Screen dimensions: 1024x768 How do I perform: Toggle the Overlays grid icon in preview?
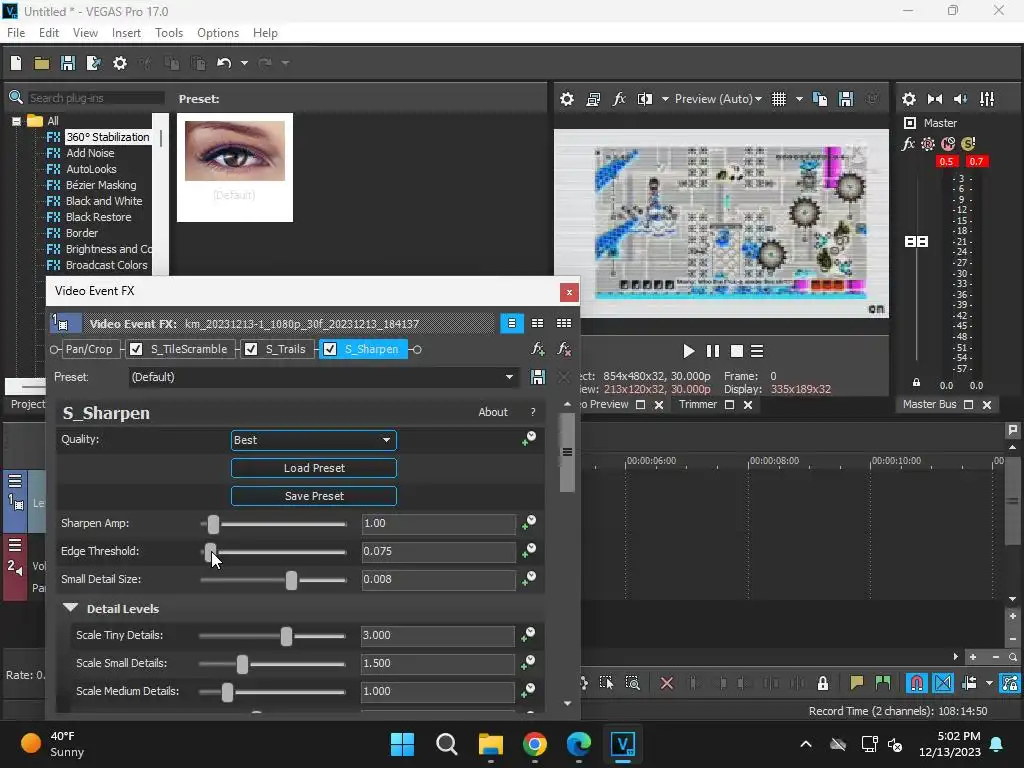coord(779,99)
